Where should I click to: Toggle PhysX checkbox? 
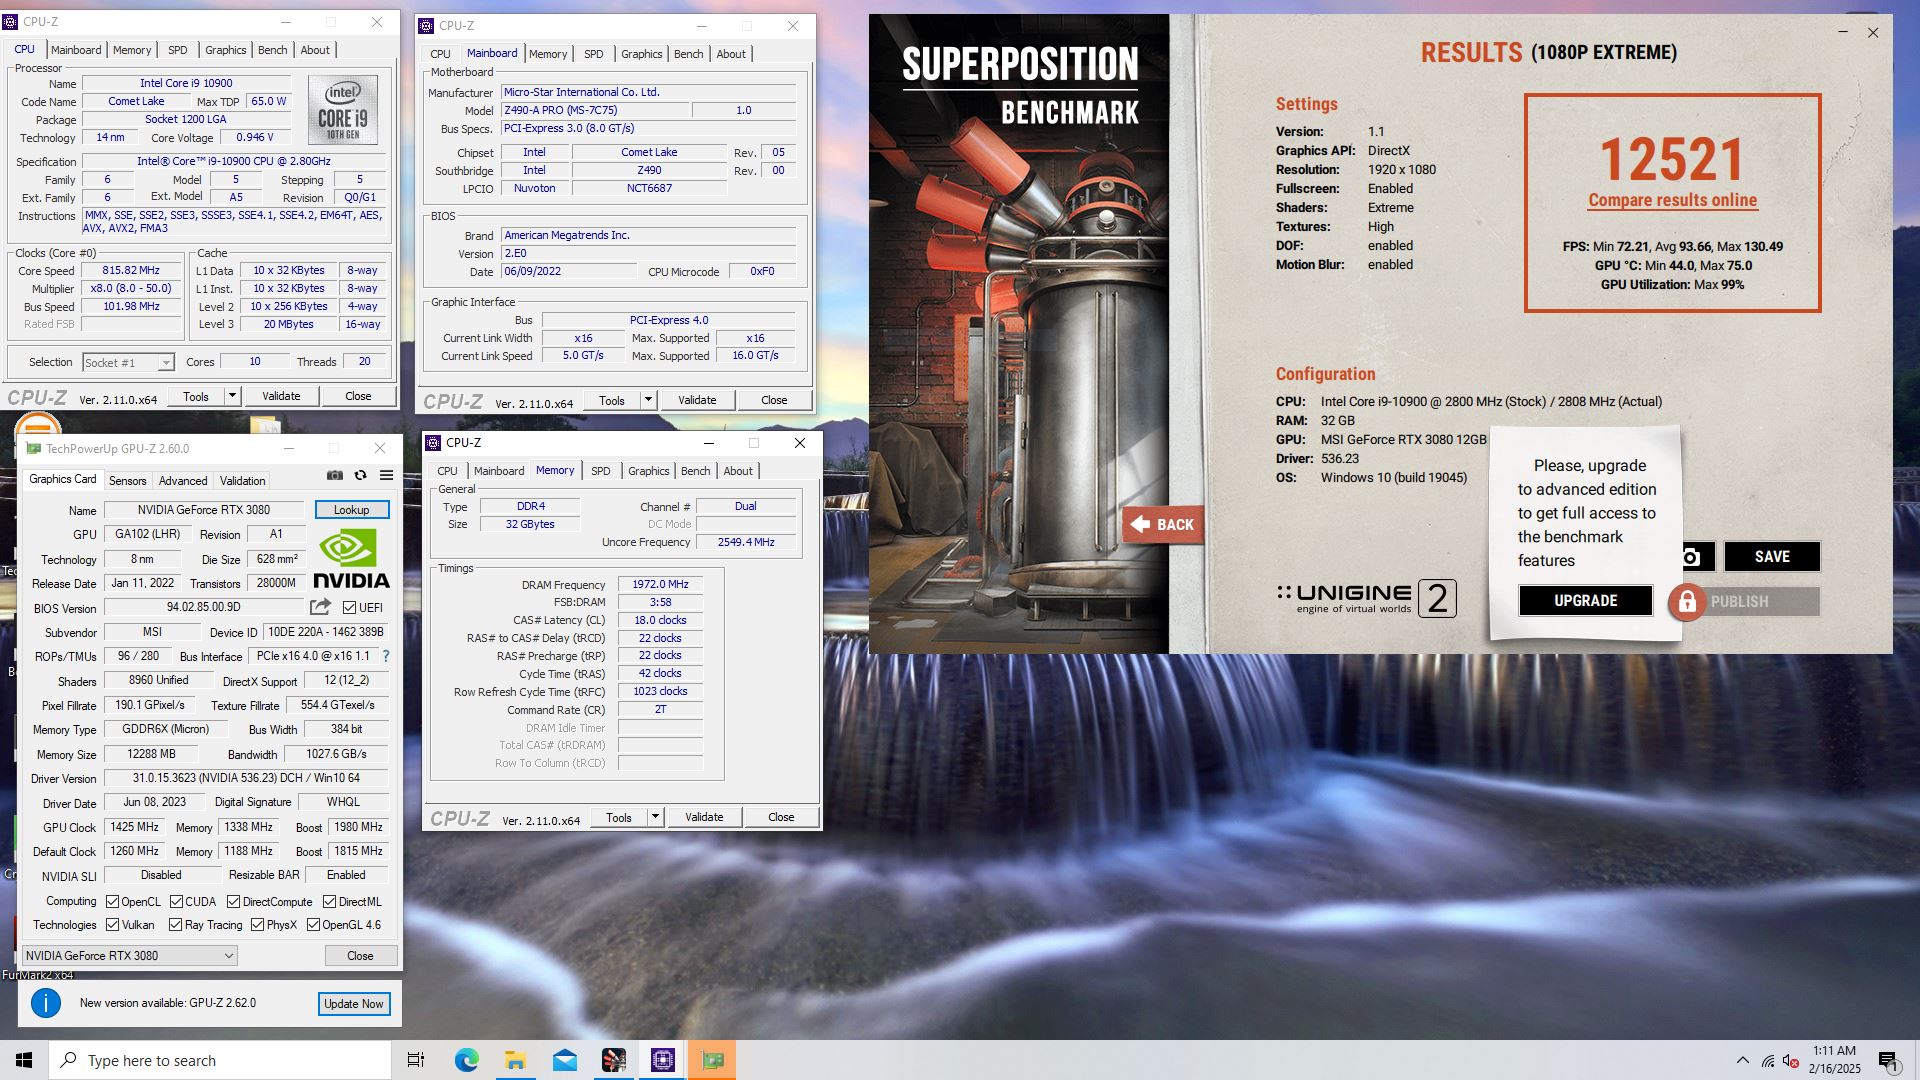pos(257,925)
